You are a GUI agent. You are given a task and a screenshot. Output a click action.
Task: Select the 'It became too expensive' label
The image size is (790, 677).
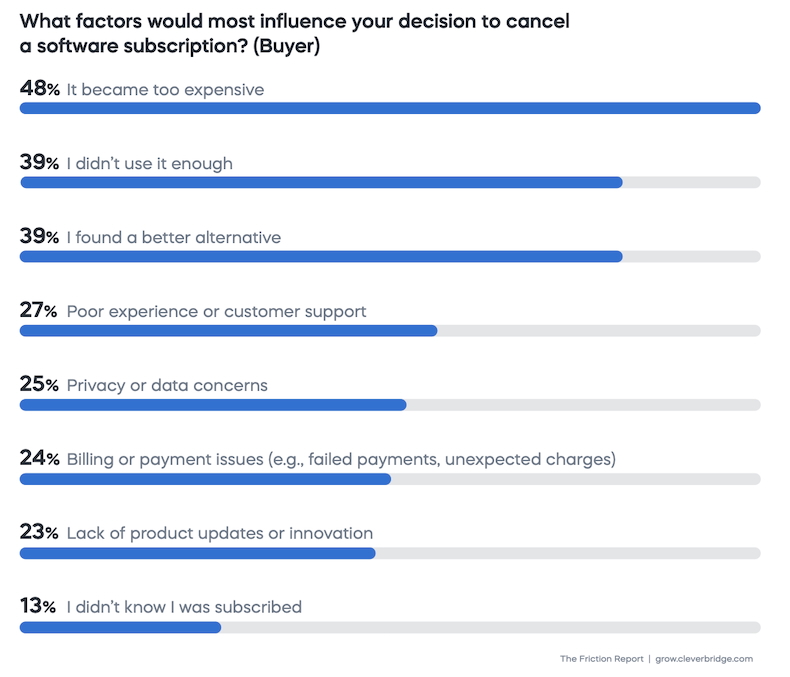[165, 90]
